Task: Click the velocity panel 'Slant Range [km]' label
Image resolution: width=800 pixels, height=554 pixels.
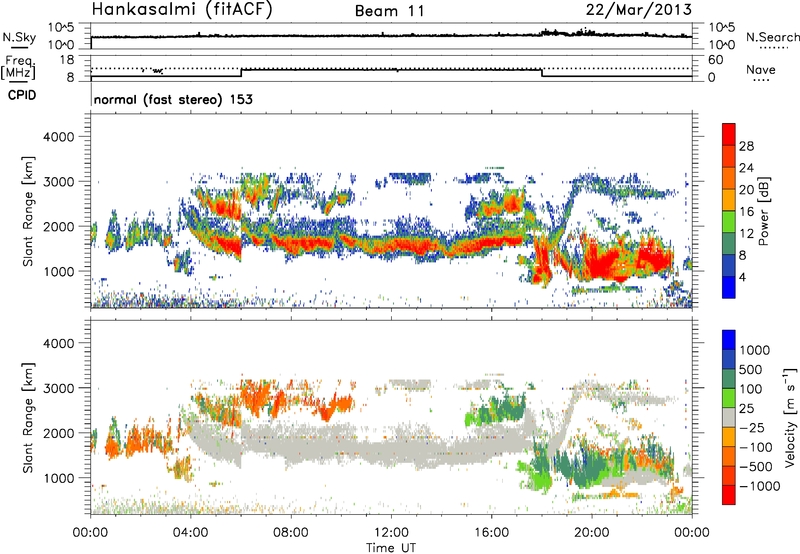Action: coord(28,418)
